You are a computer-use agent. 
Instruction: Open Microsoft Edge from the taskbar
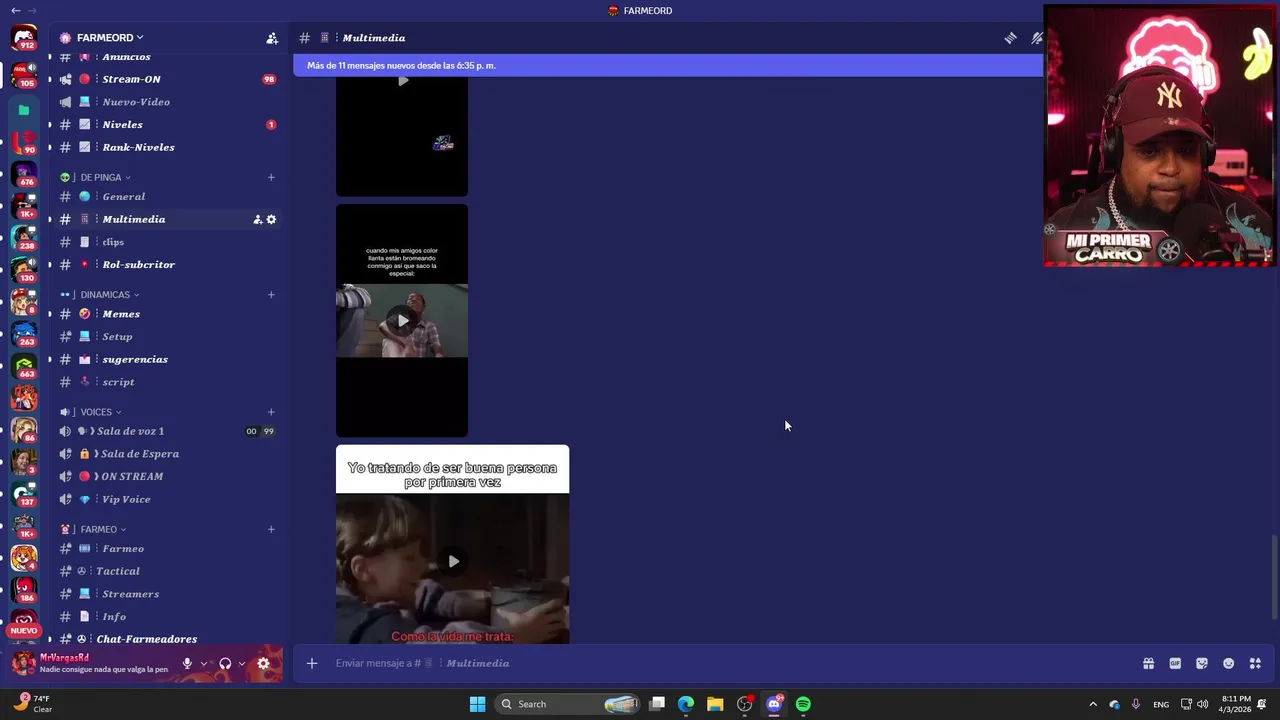tap(686, 704)
